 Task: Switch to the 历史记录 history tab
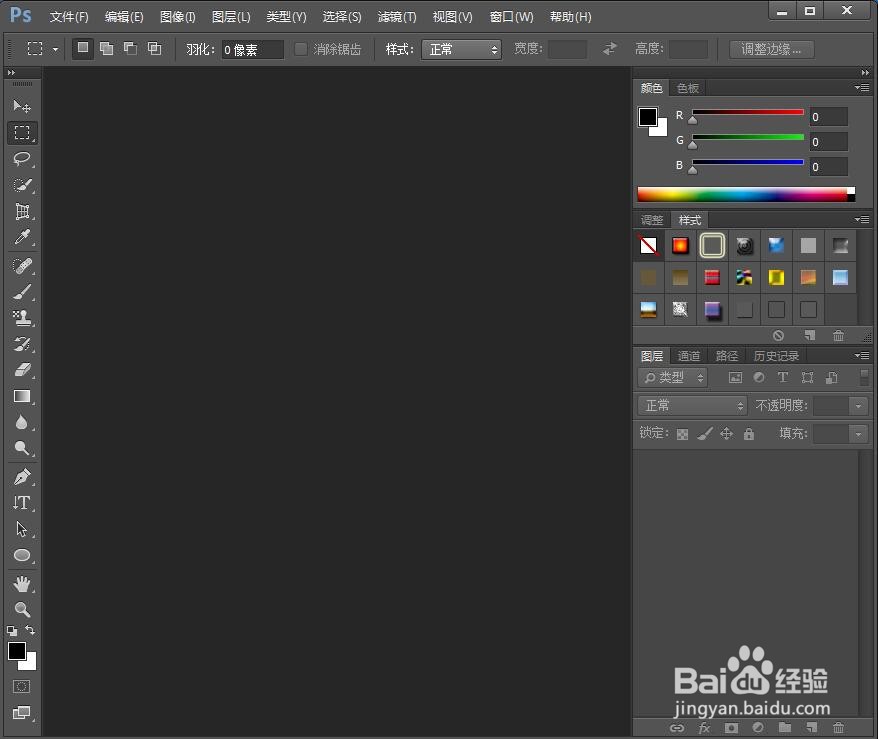coord(776,356)
